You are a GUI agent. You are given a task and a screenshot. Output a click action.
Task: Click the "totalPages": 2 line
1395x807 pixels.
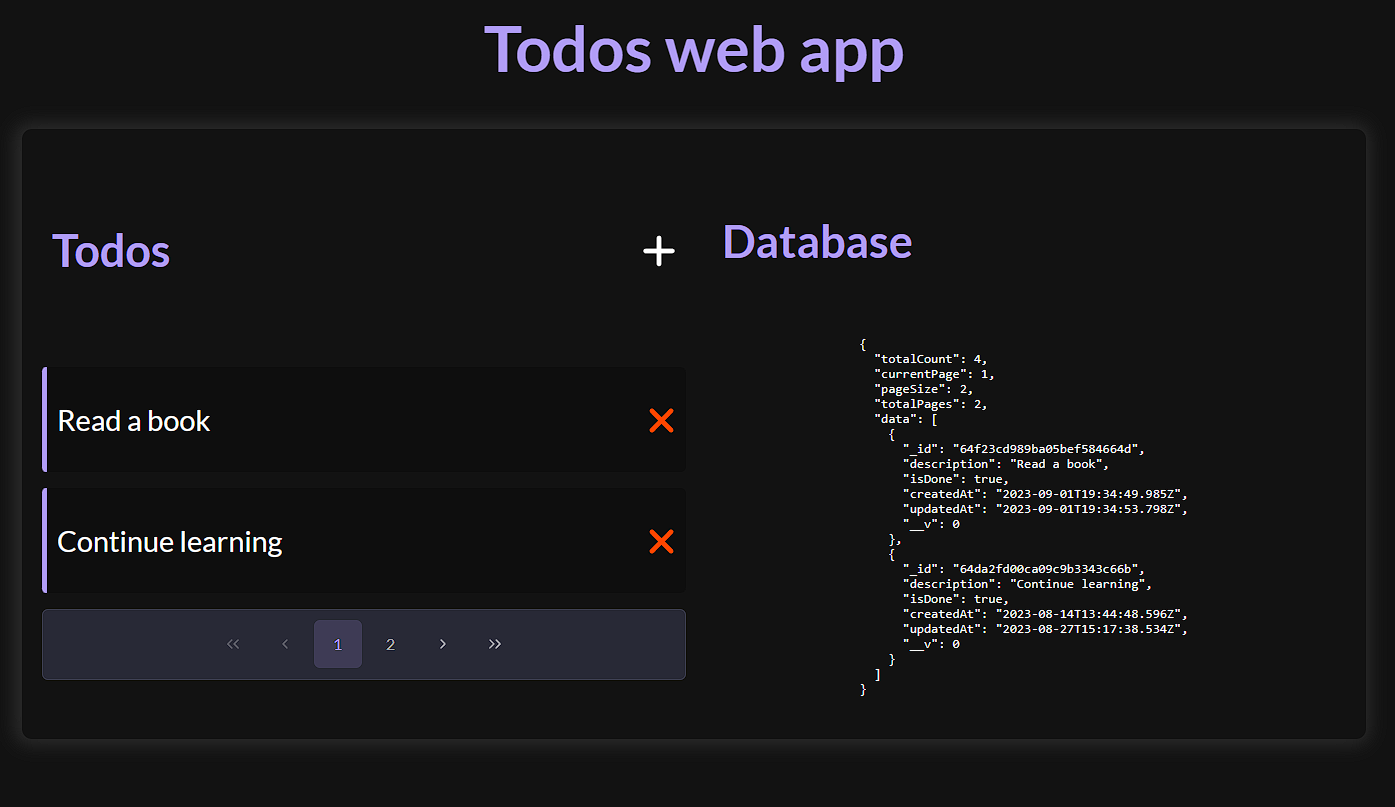point(931,404)
